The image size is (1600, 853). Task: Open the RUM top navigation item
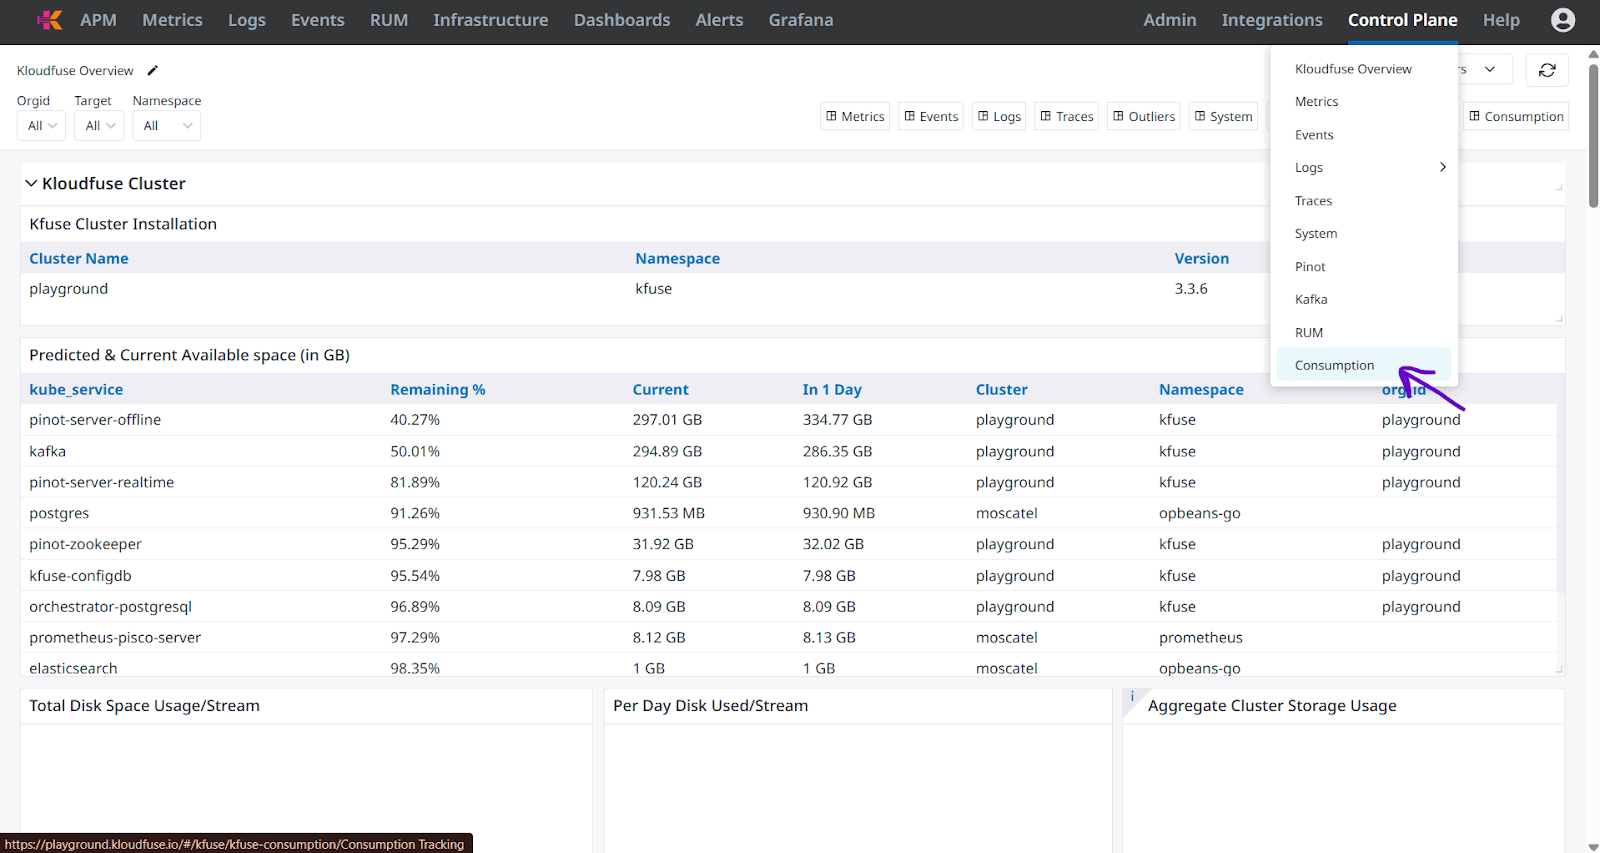(x=389, y=20)
